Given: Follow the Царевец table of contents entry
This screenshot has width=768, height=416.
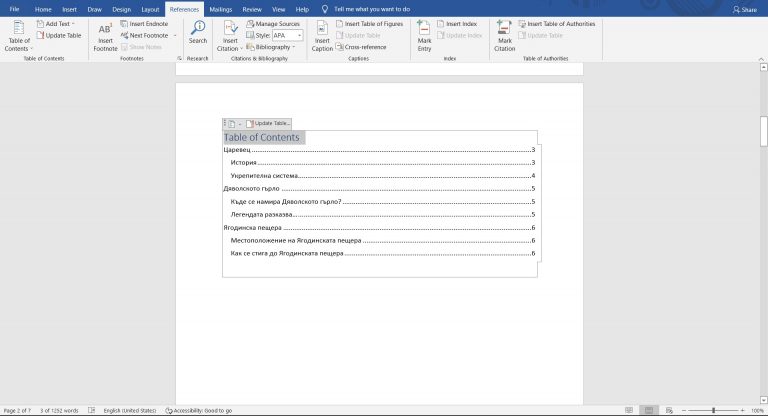Looking at the screenshot, I should (x=379, y=150).
